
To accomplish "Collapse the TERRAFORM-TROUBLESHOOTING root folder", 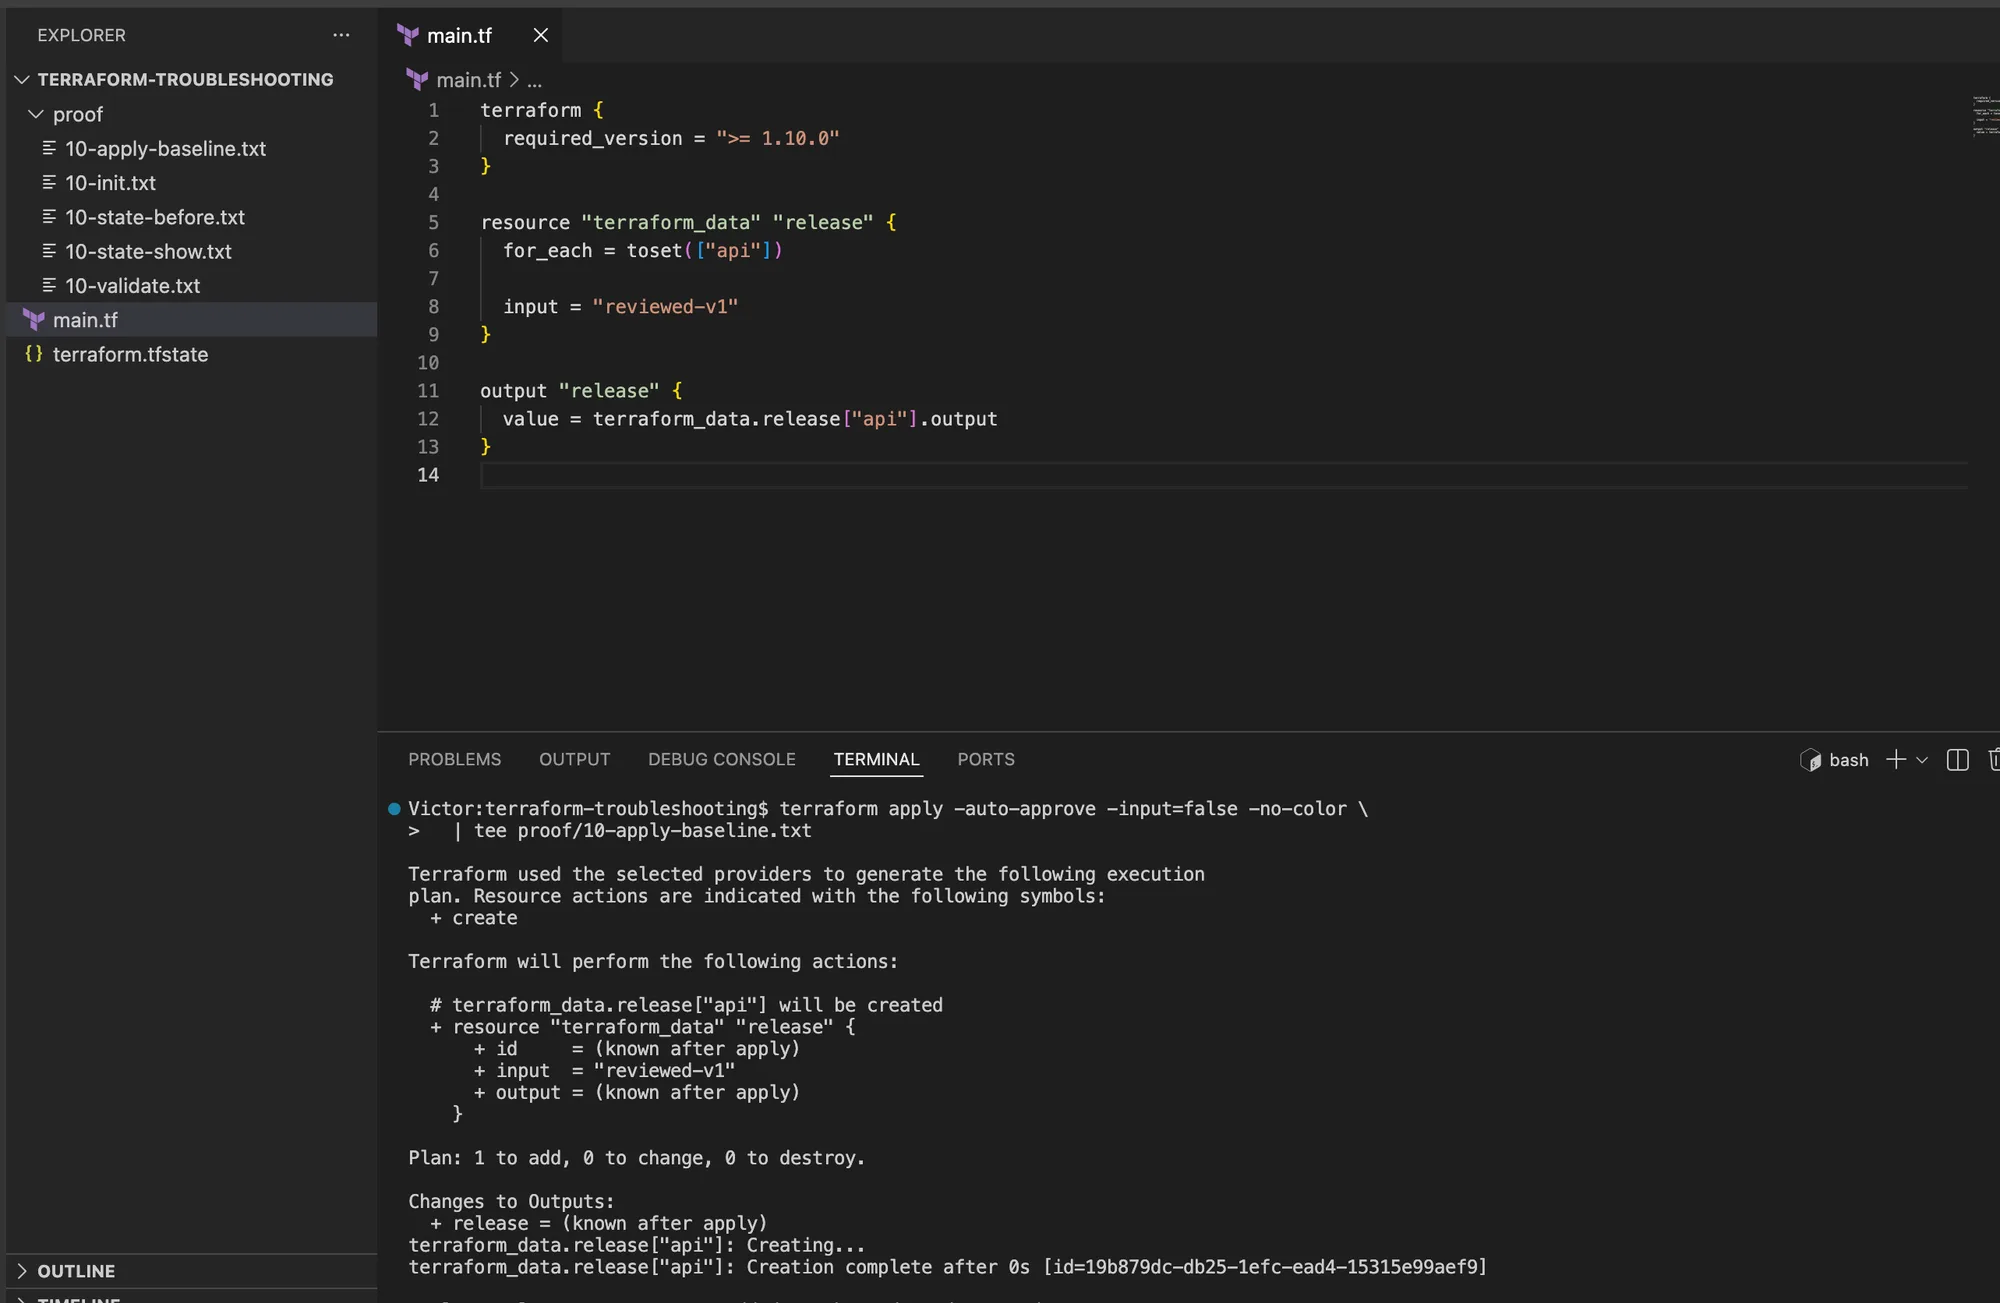I will [22, 79].
